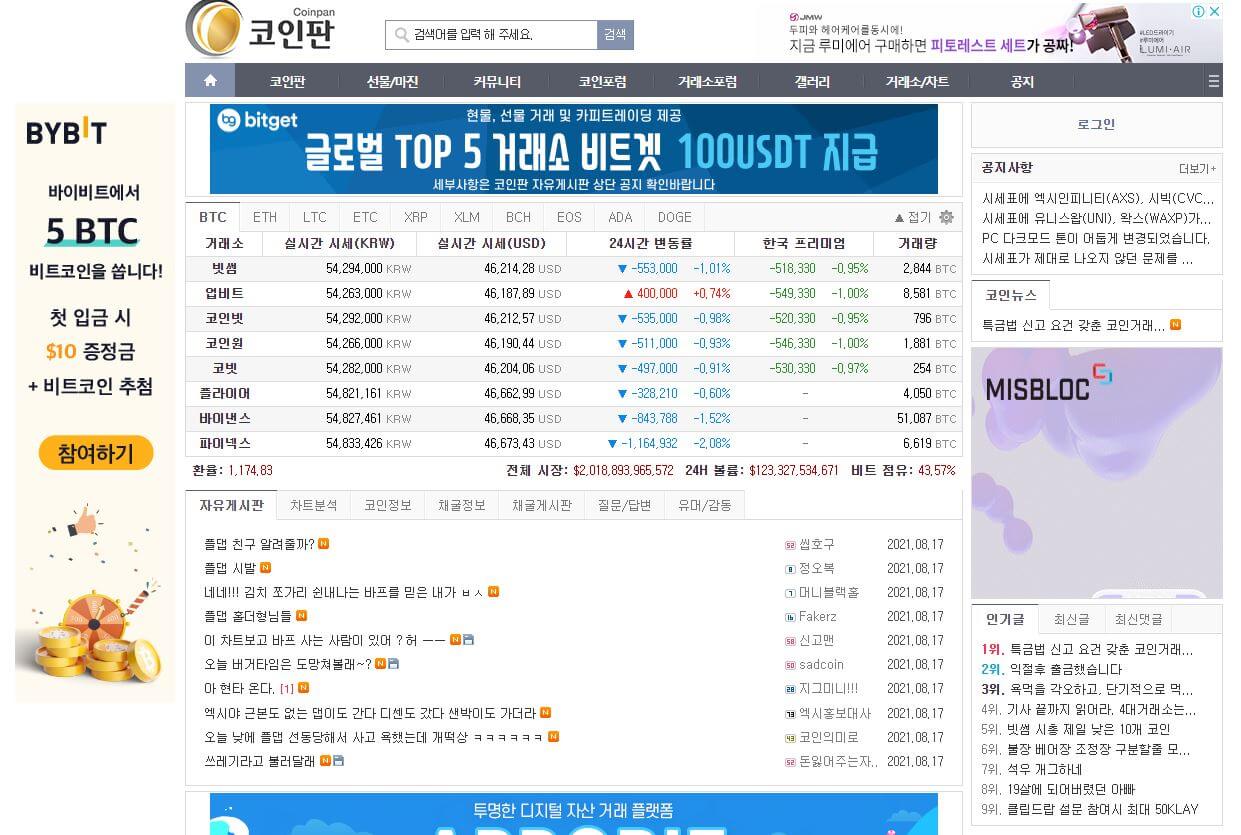This screenshot has width=1241, height=835.
Task: Click the 코인뉴스 tab heading
Action: (1011, 295)
